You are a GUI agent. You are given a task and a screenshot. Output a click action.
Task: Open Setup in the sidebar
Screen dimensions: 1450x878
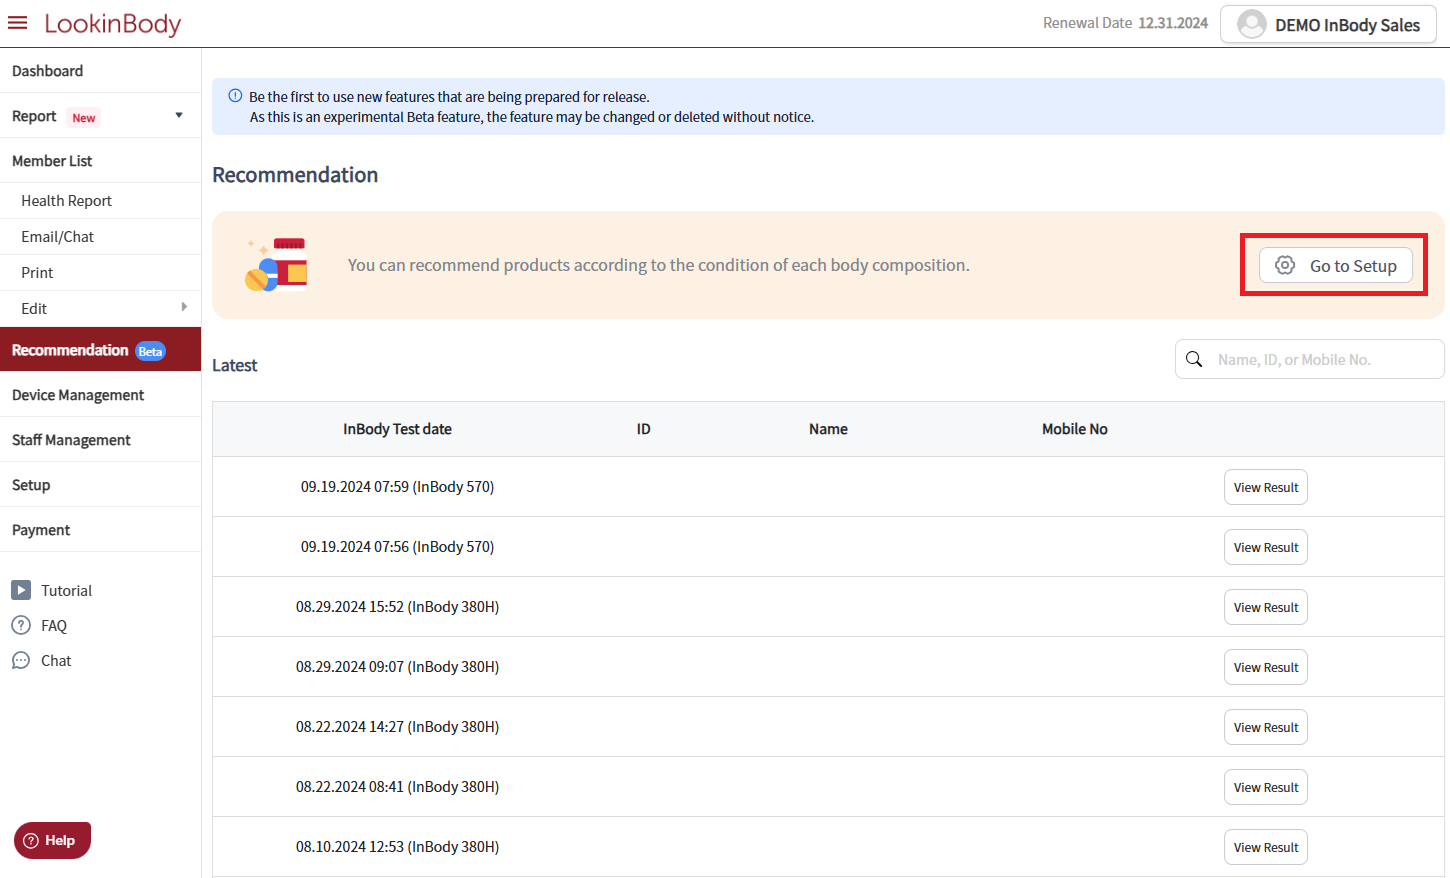[100, 485]
